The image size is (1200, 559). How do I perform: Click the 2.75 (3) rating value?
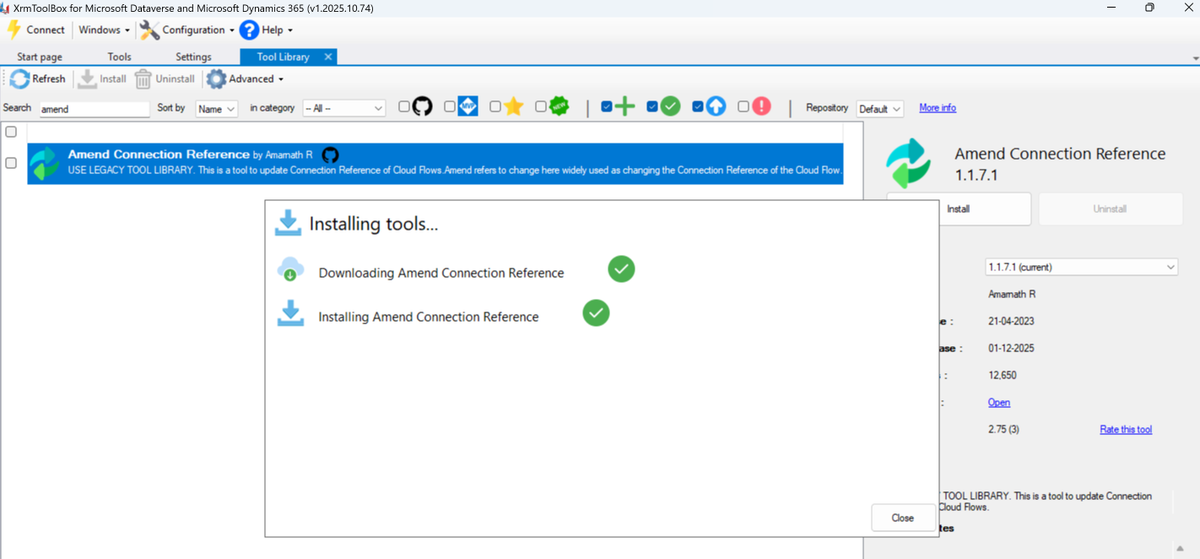coord(1004,429)
